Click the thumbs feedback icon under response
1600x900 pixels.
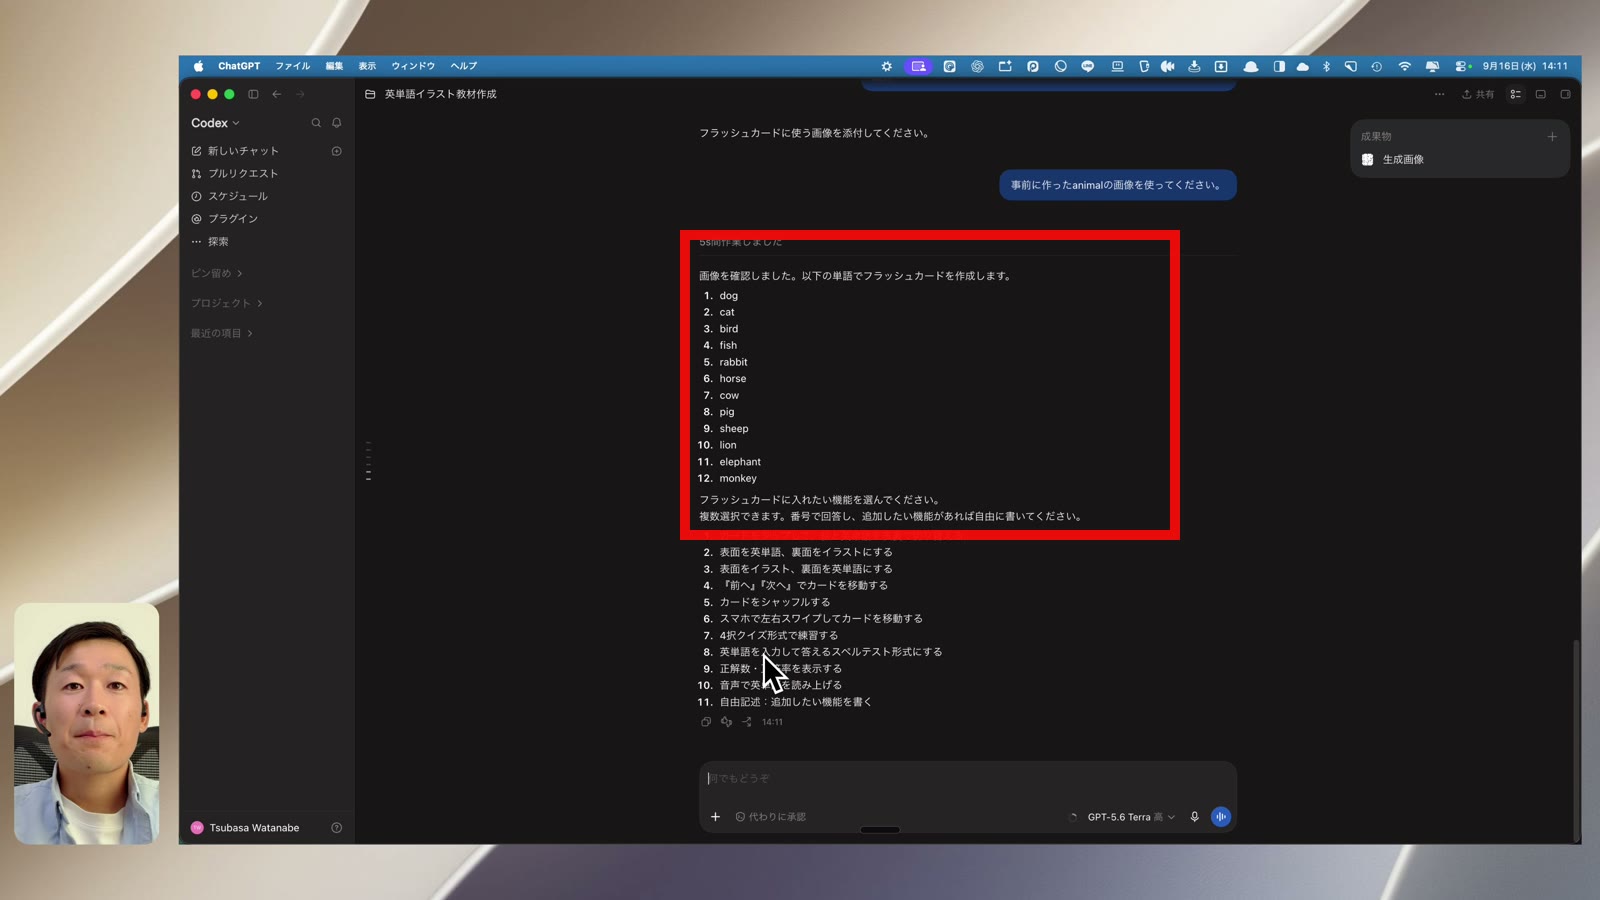tap(726, 722)
